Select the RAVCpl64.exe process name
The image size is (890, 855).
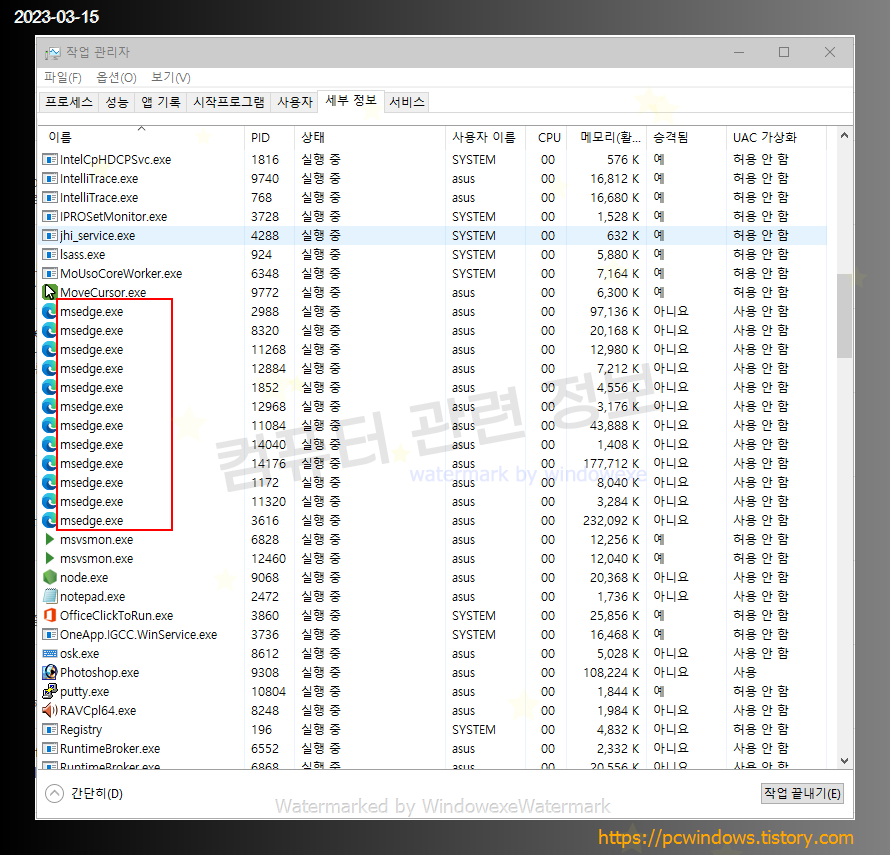(x=98, y=711)
